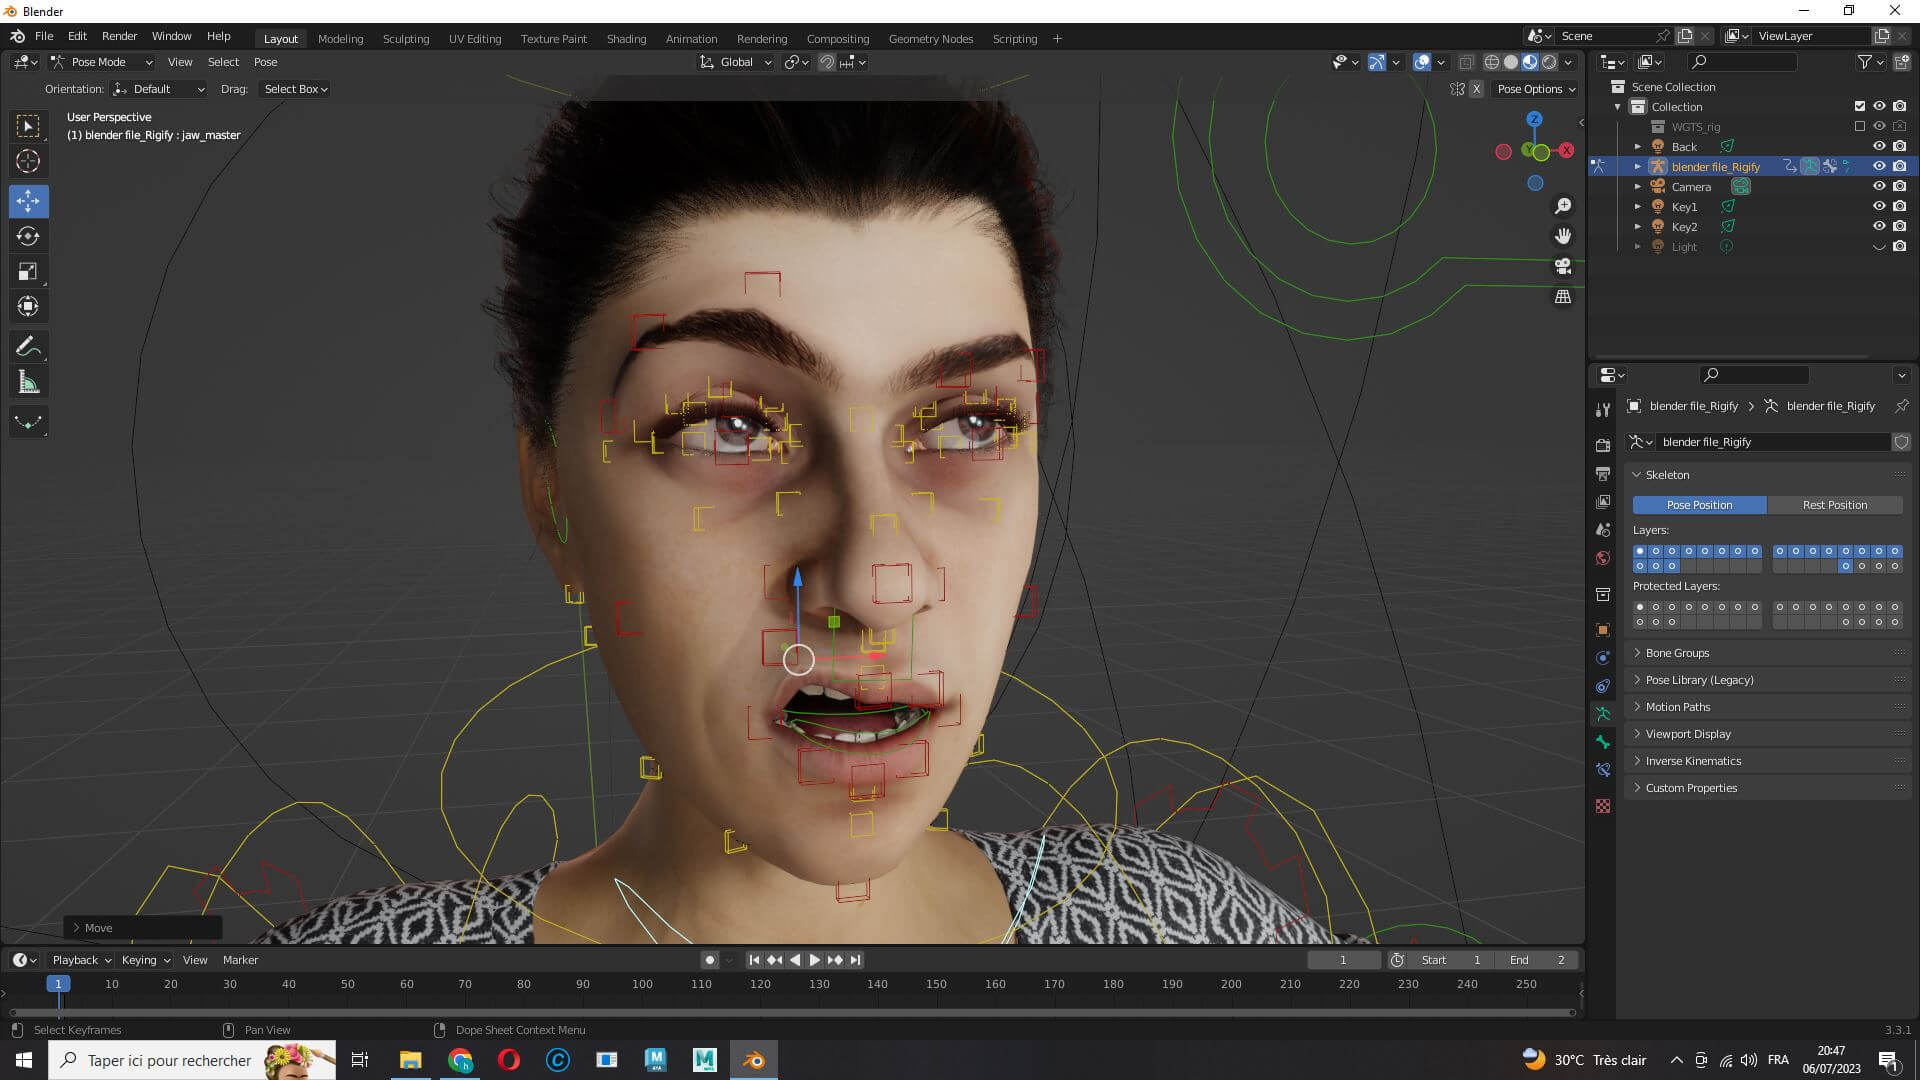Image resolution: width=1920 pixels, height=1080 pixels.
Task: Toggle camera view in viewport
Action: (1563, 267)
